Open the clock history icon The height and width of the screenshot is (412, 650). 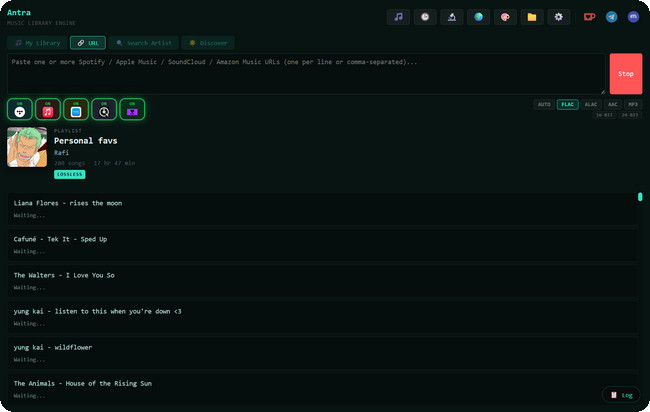[x=425, y=17]
